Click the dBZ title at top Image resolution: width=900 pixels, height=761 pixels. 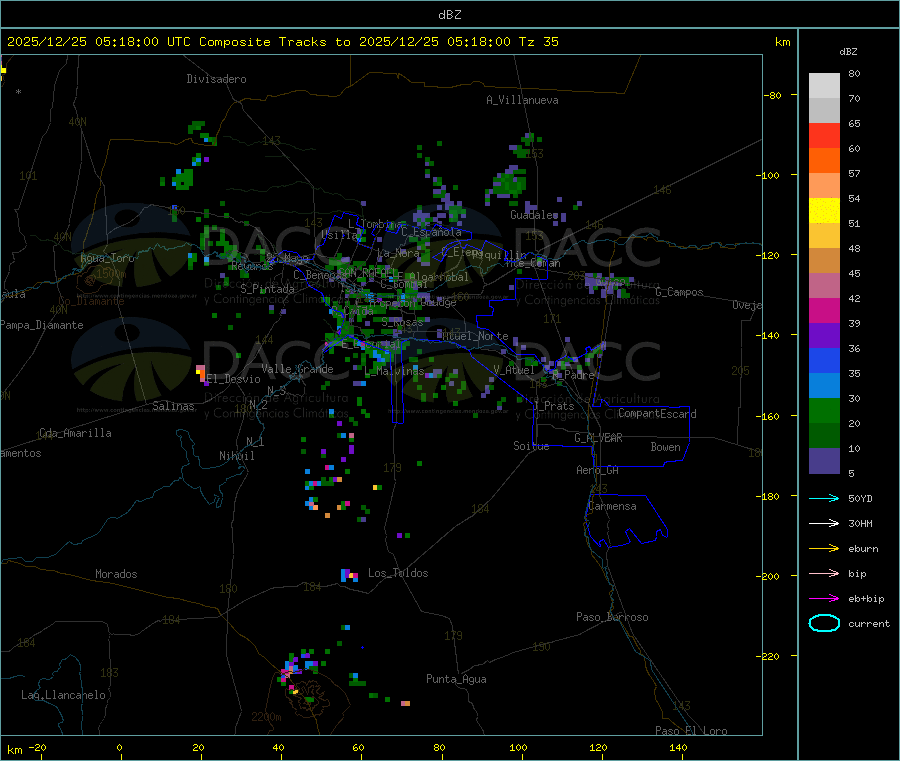(449, 15)
